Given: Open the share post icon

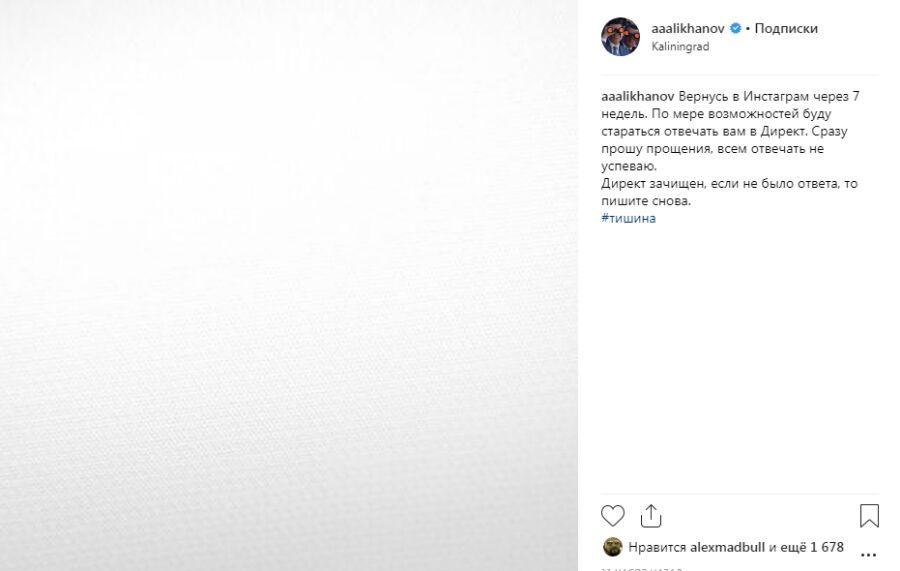Looking at the screenshot, I should tap(651, 515).
